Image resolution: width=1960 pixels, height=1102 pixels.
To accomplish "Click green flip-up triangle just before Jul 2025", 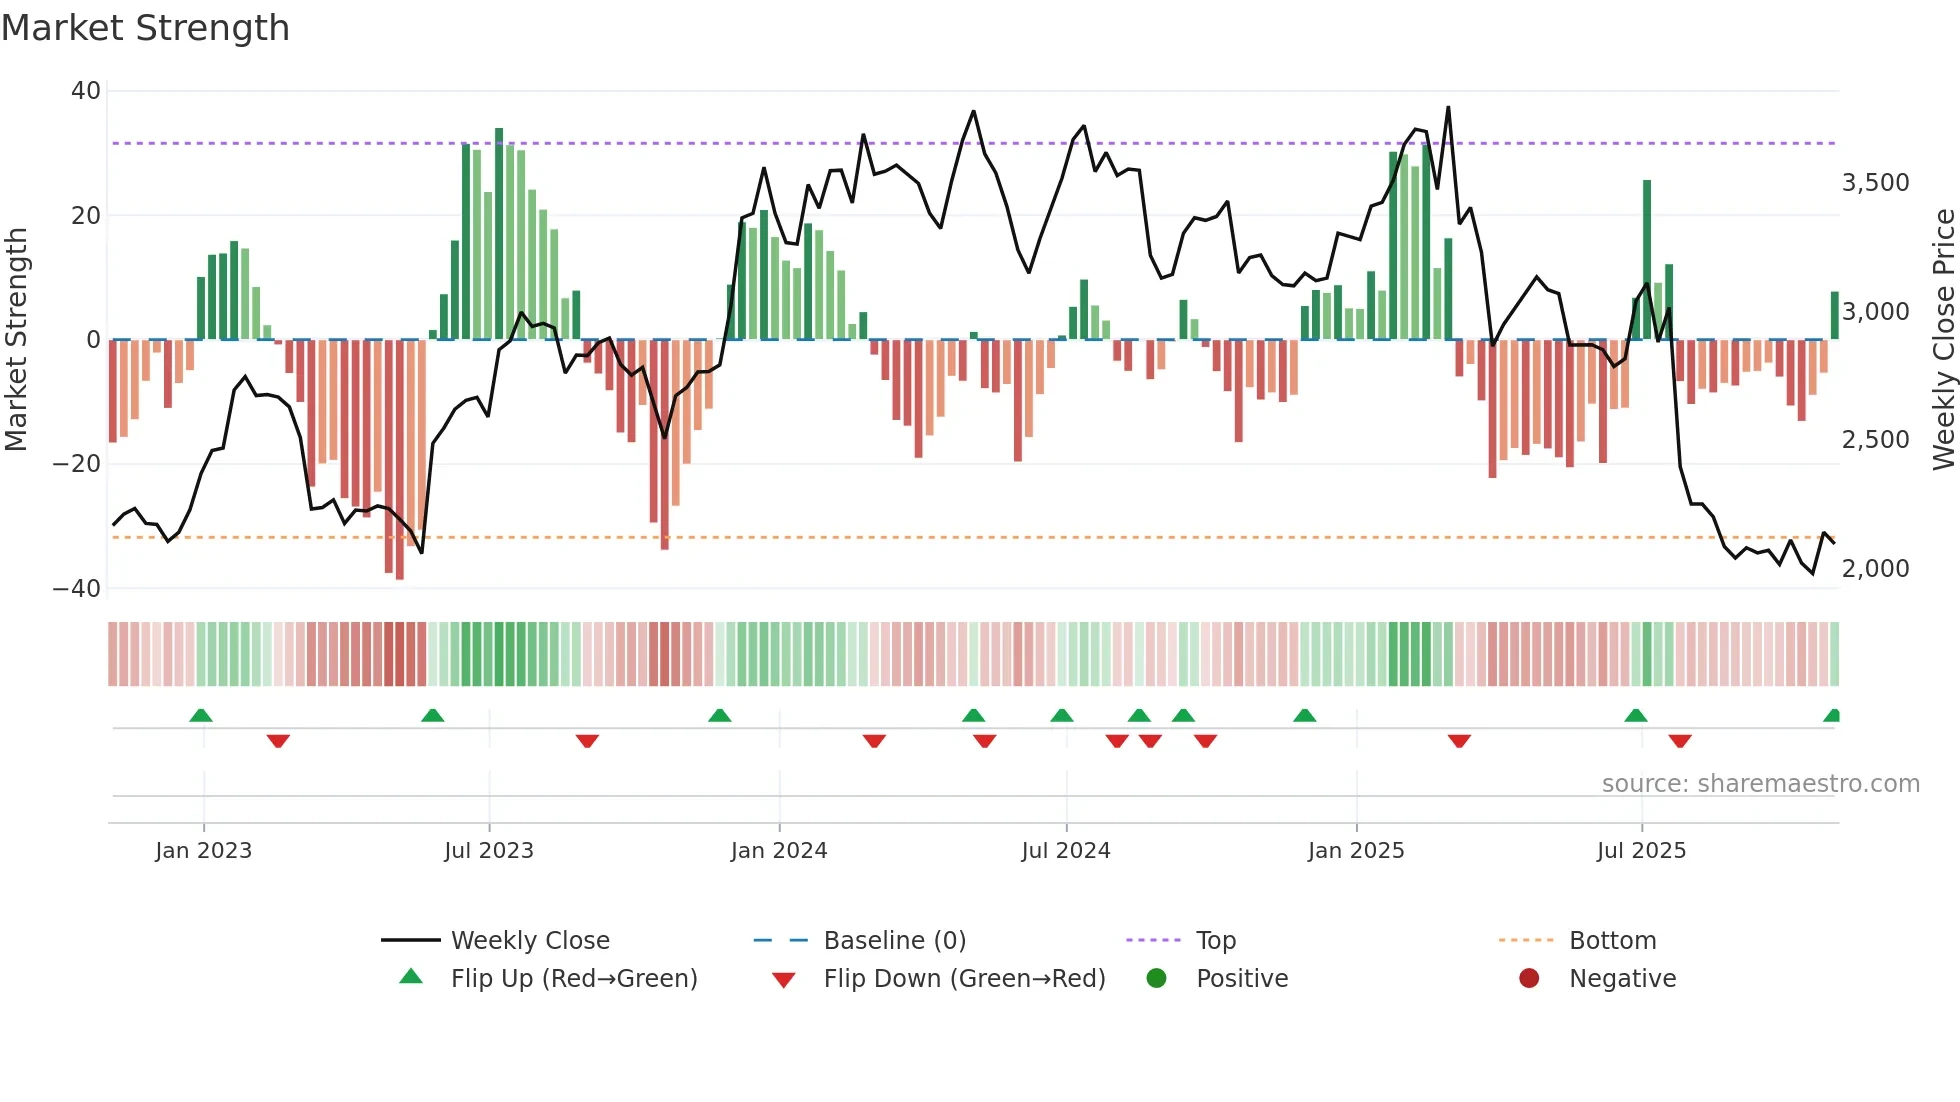I will (1636, 715).
